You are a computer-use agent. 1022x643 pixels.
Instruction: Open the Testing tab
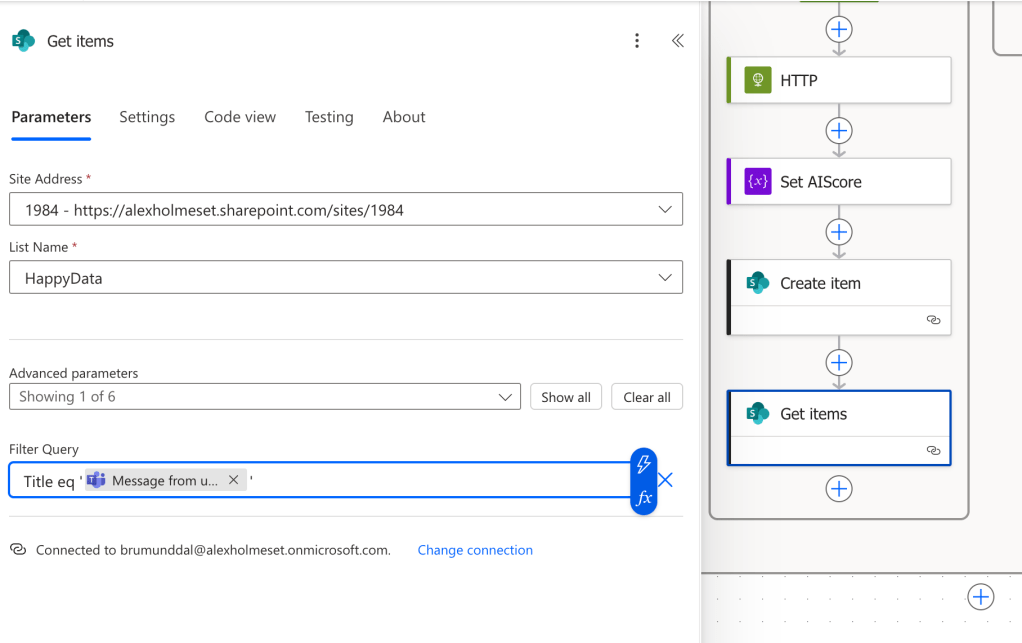[329, 117]
